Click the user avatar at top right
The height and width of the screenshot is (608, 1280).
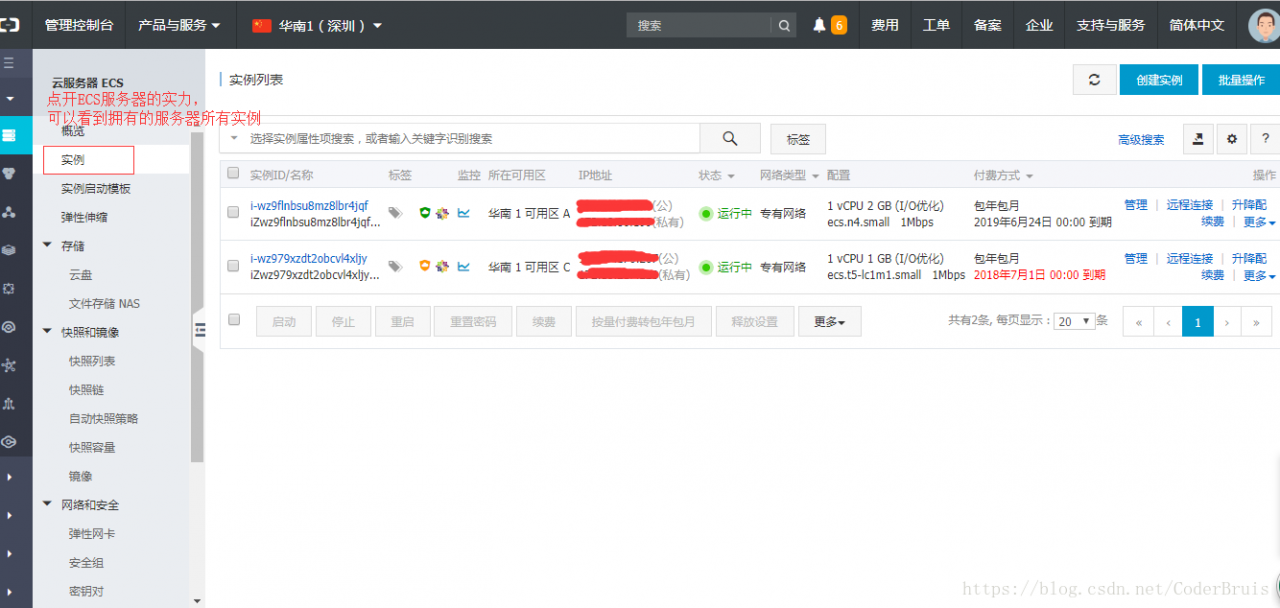click(1264, 25)
